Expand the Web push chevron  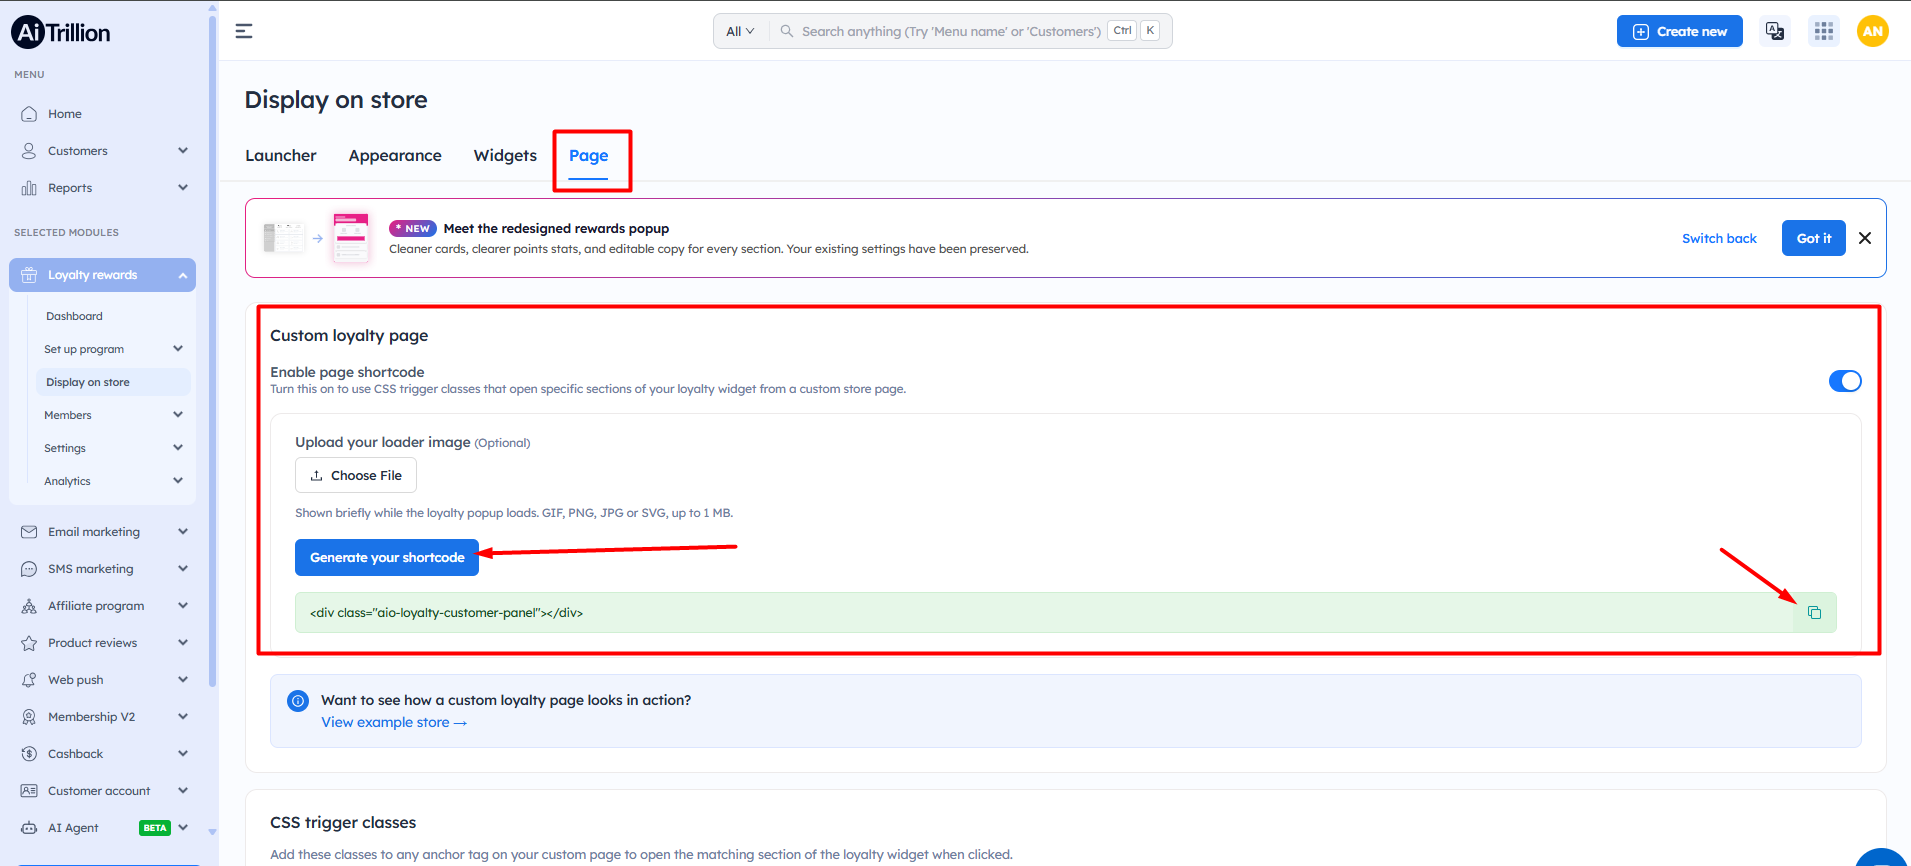click(x=183, y=680)
